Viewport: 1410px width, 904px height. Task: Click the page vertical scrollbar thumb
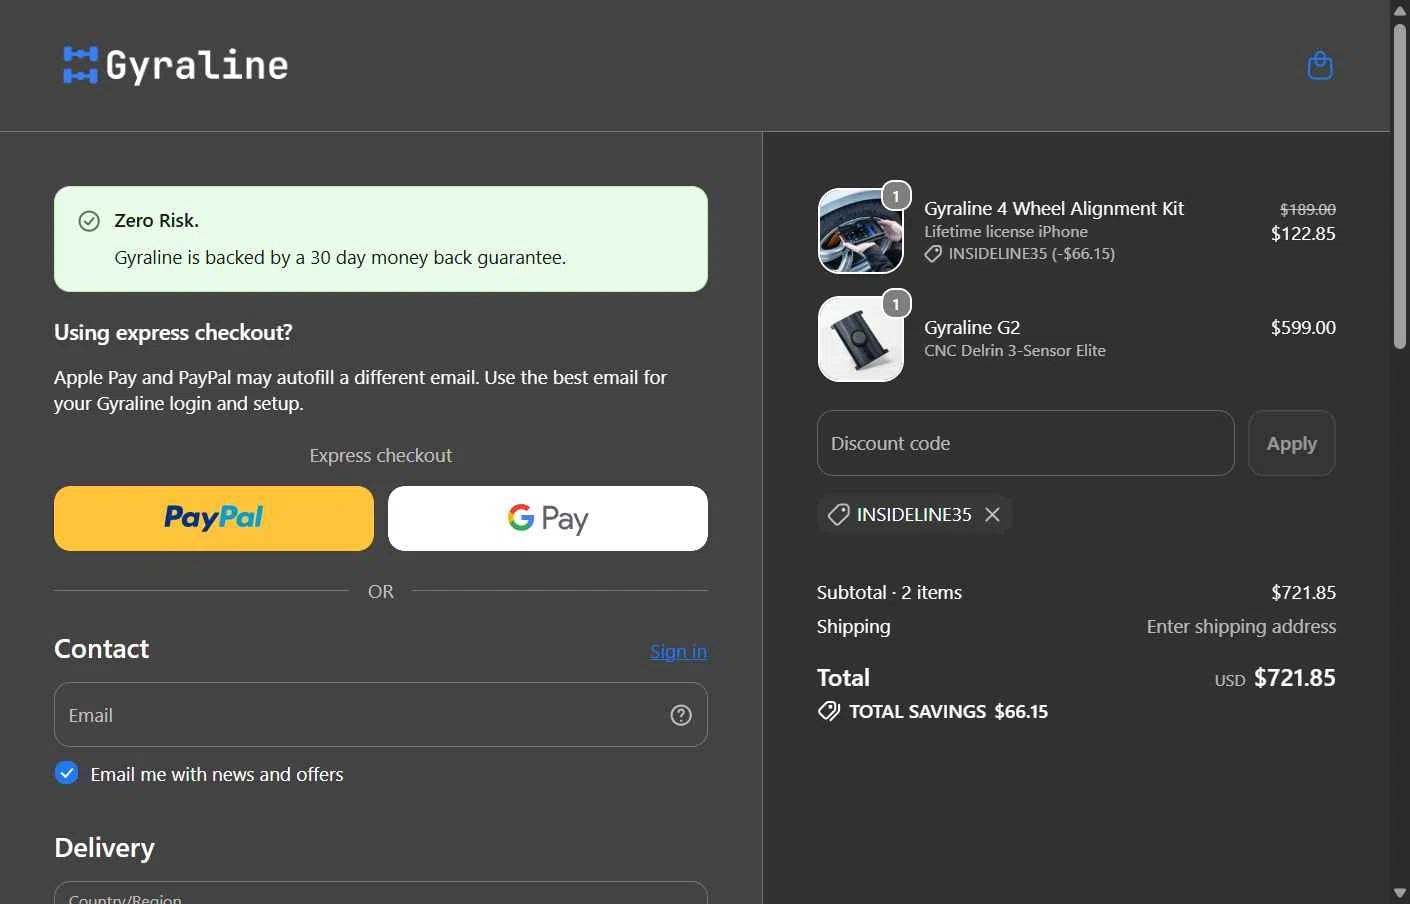(x=1400, y=186)
